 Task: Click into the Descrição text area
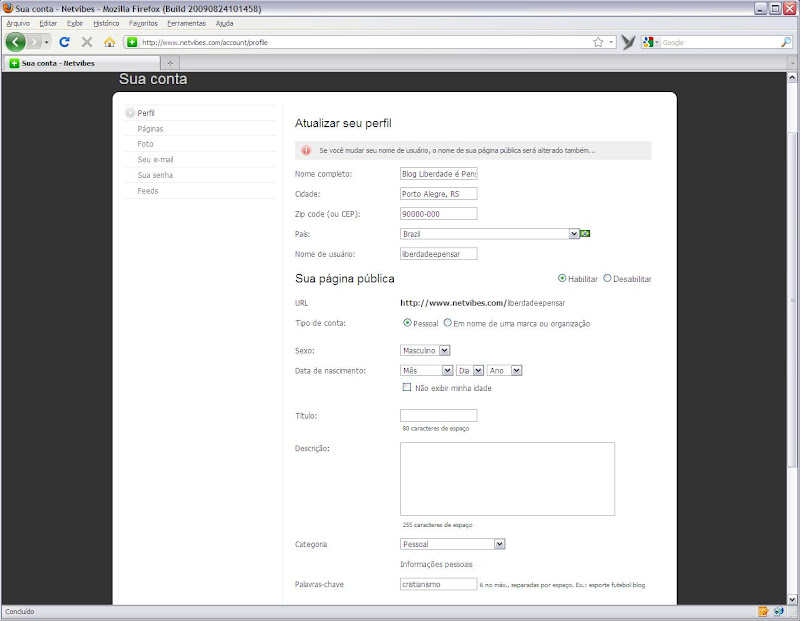coord(507,479)
